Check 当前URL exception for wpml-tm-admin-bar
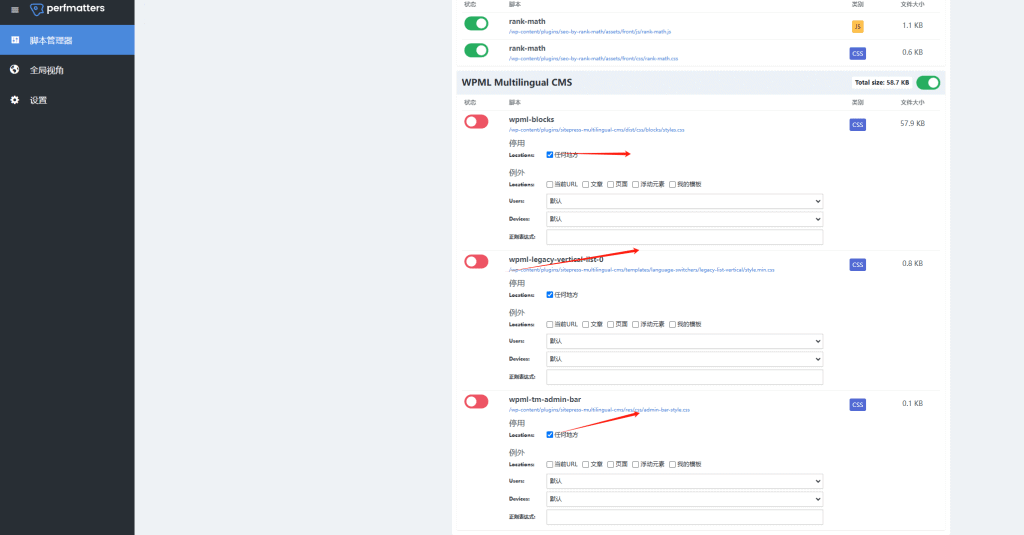The image size is (1024, 535). coord(550,464)
